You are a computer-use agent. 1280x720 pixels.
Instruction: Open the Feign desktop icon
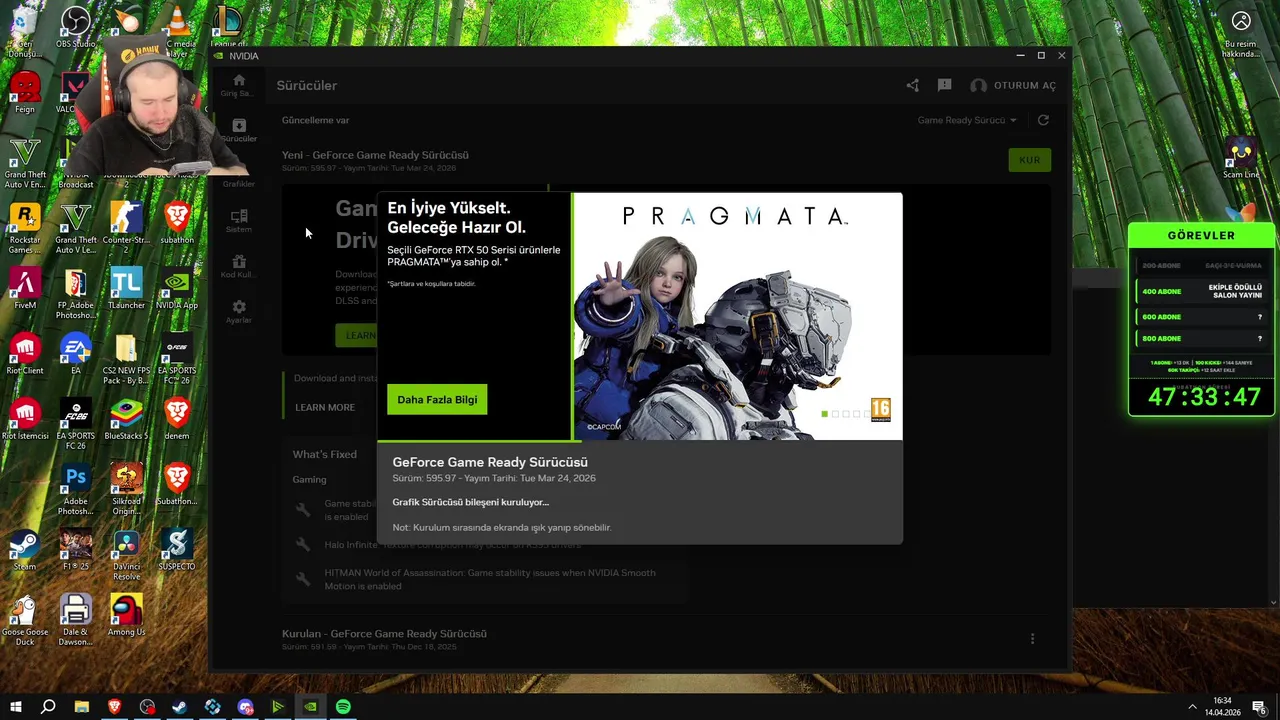25,94
